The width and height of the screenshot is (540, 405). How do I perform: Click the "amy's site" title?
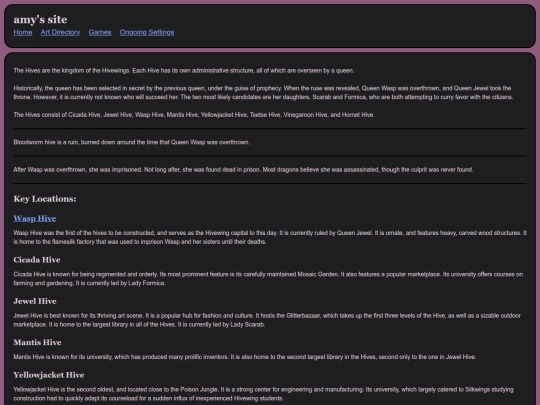click(40, 20)
